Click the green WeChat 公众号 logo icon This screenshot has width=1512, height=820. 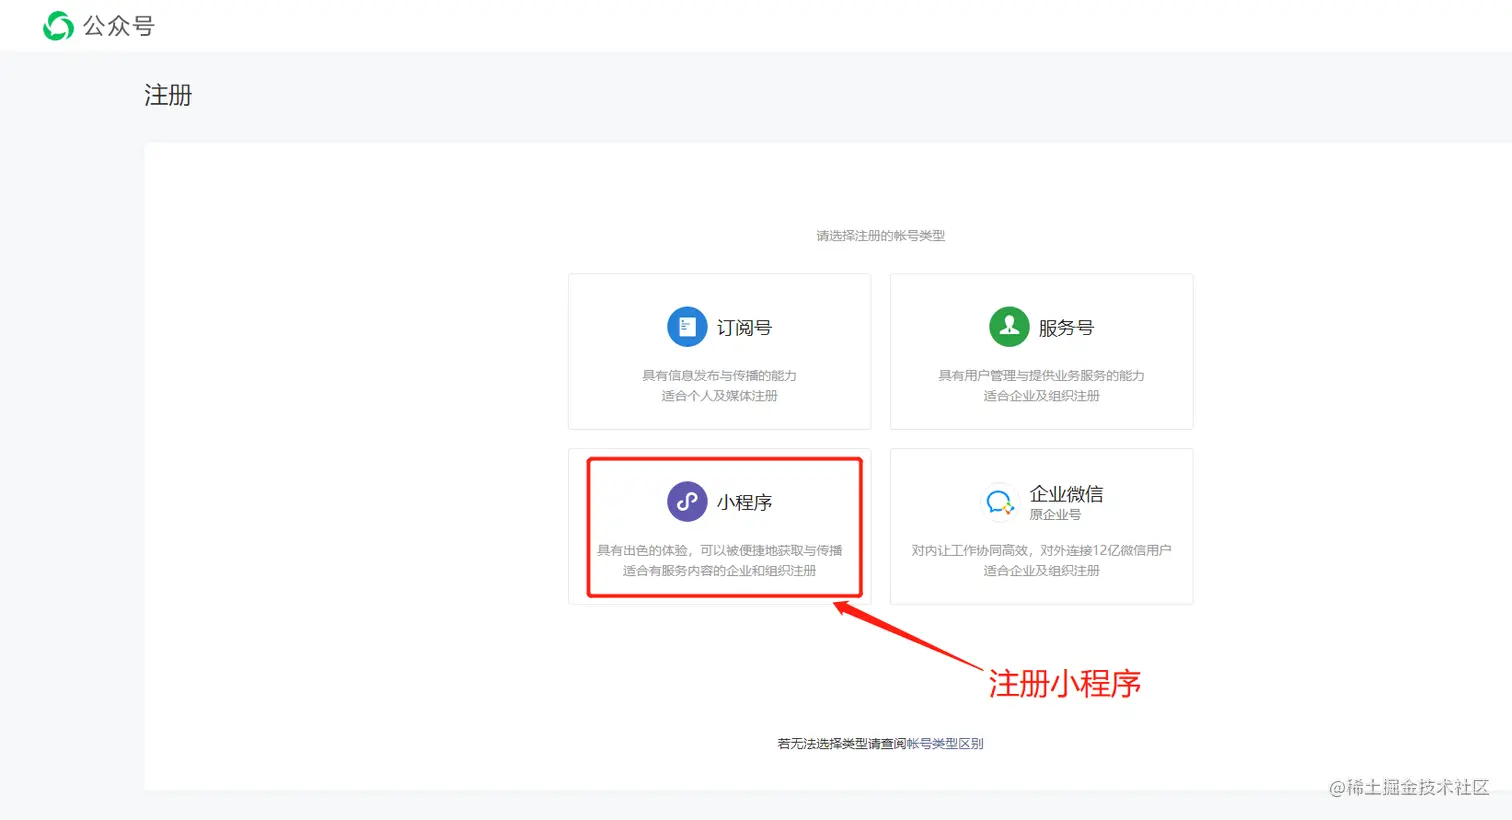click(58, 26)
